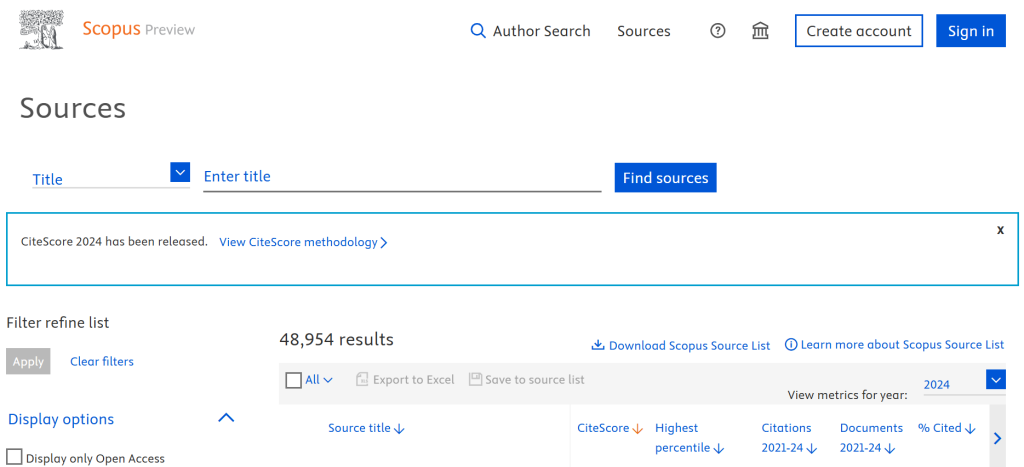Viewport: 1024px width, 467px height.
Task: Click the institution building icon
Action: [x=760, y=31]
